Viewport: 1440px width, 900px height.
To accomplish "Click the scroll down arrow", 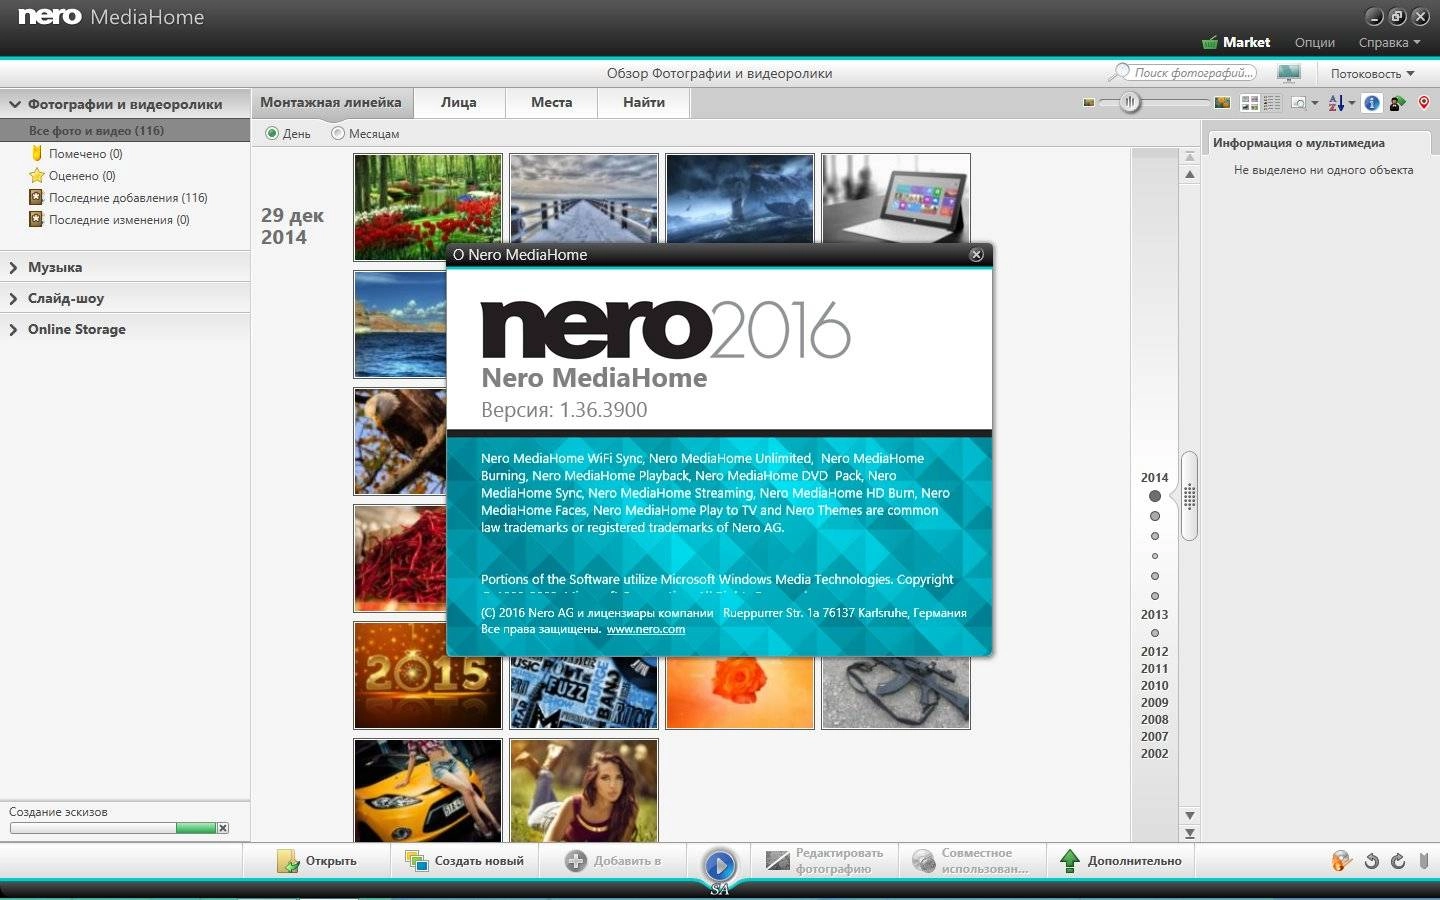I will click(x=1189, y=815).
